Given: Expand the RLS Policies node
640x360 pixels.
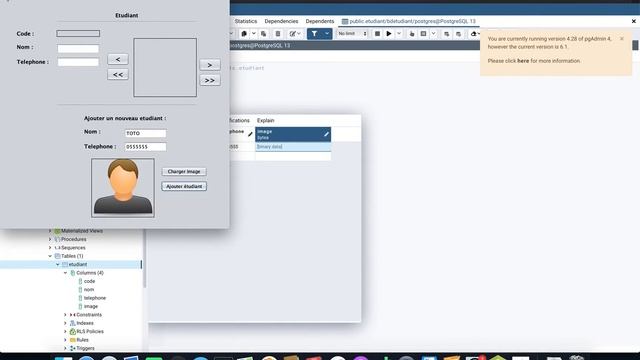Looking at the screenshot, I should 65,331.
